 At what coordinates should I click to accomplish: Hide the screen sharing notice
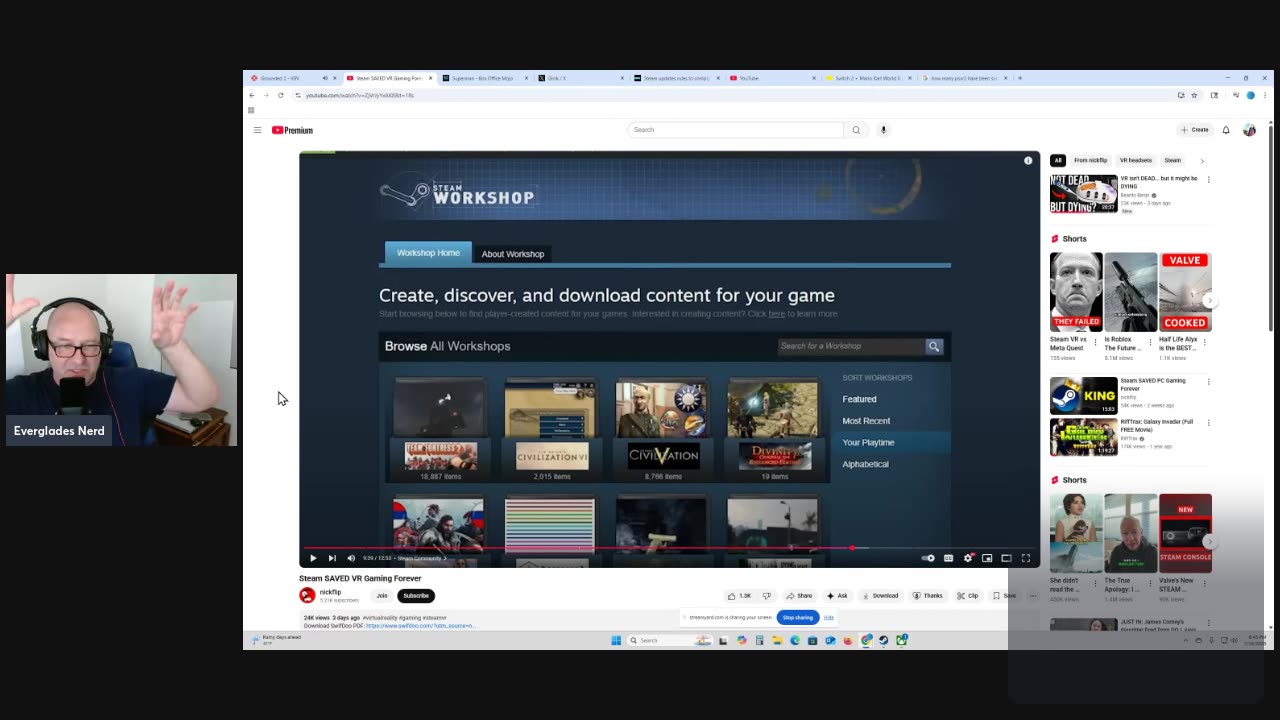pyautogui.click(x=828, y=618)
